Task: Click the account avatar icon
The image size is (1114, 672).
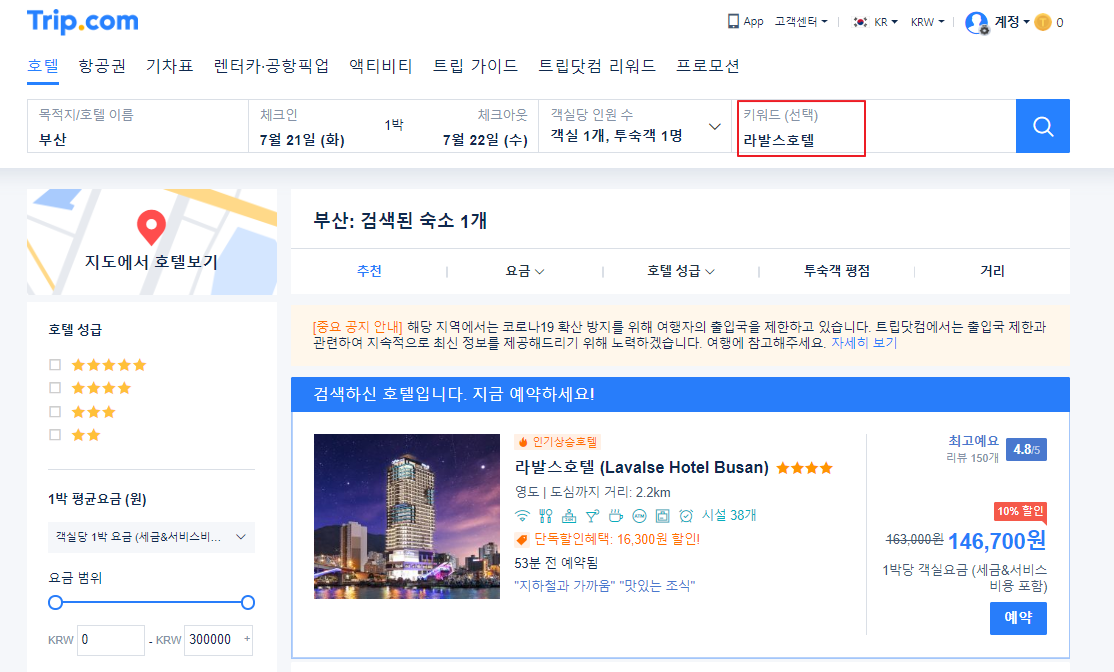Action: coord(977,23)
